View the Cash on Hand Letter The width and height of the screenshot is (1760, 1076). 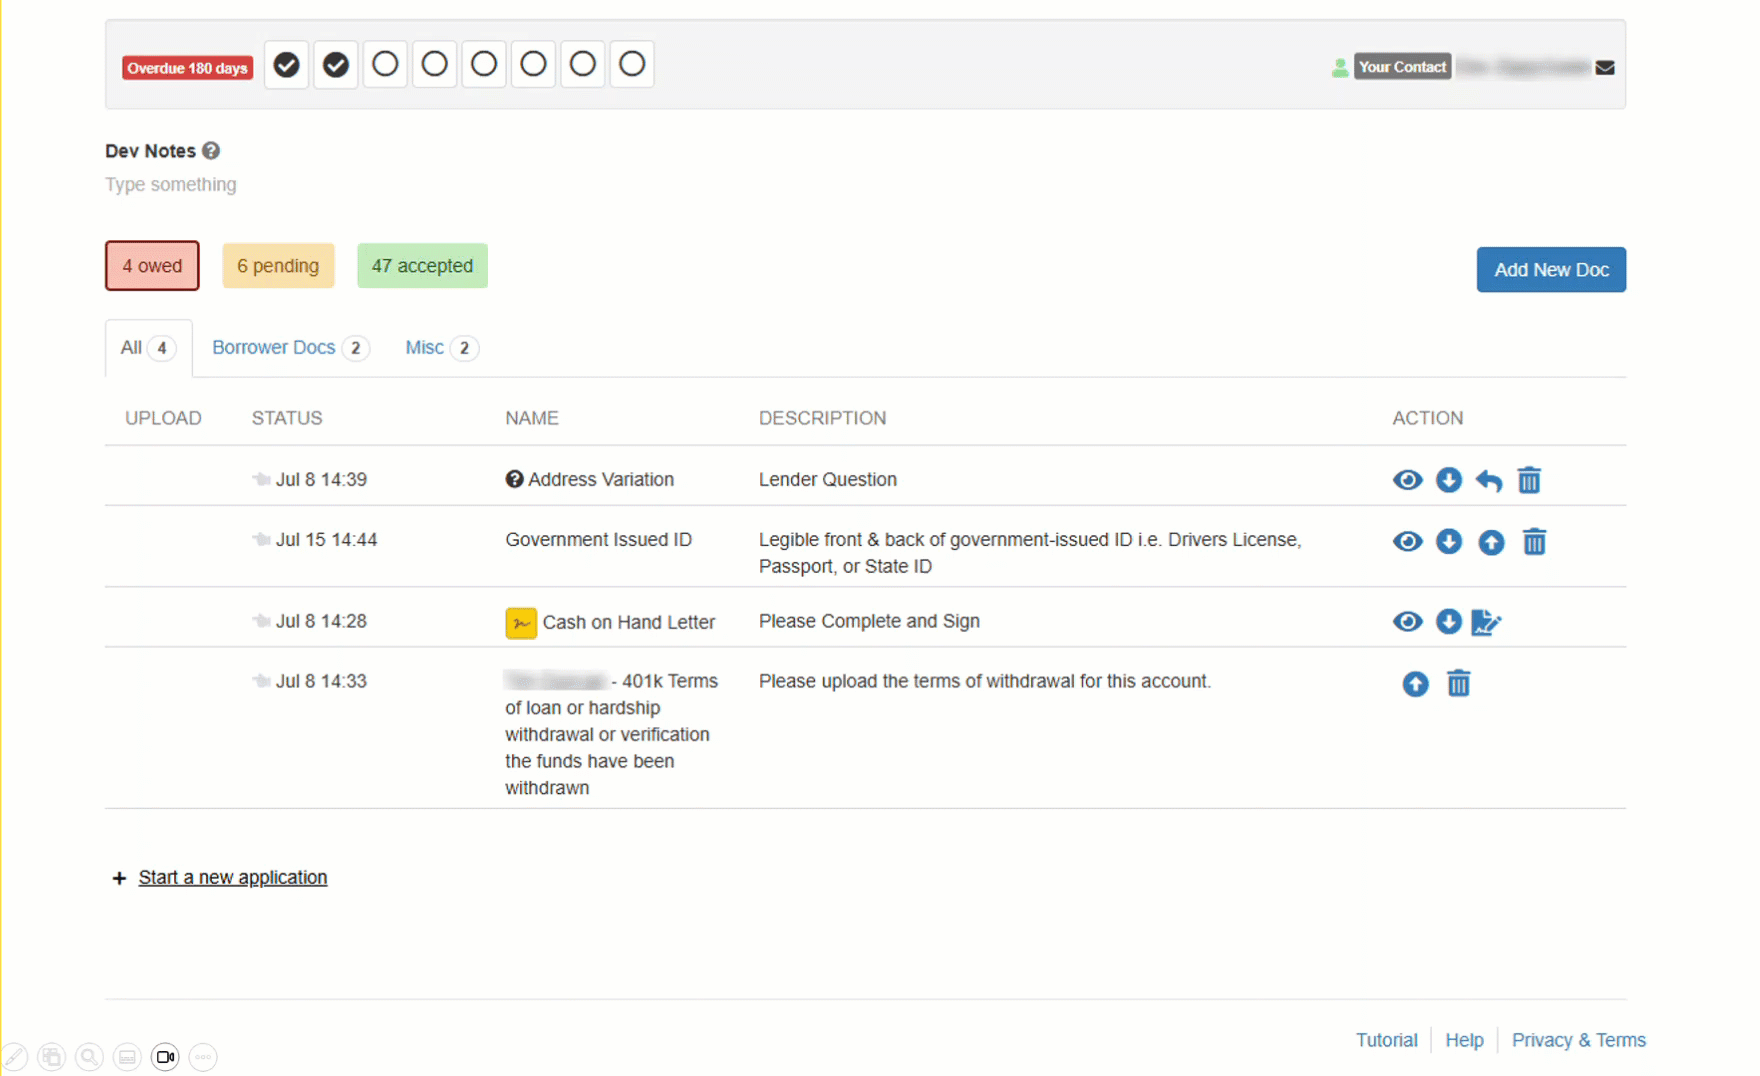pos(1407,621)
